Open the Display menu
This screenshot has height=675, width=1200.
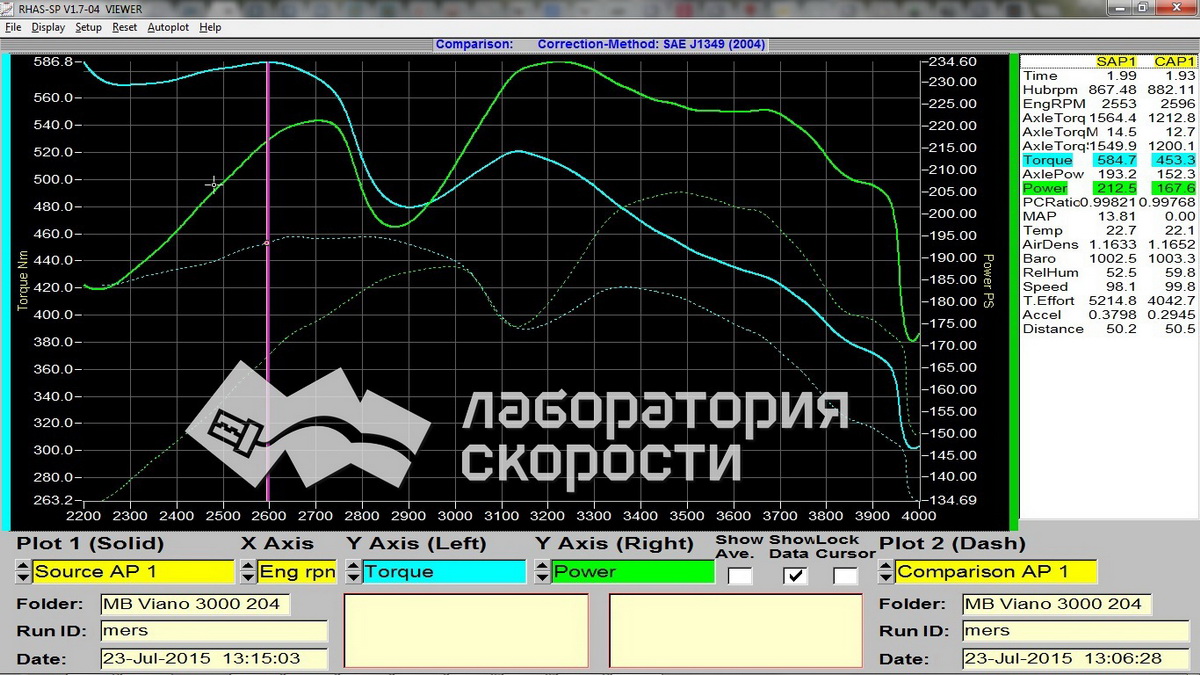point(48,27)
